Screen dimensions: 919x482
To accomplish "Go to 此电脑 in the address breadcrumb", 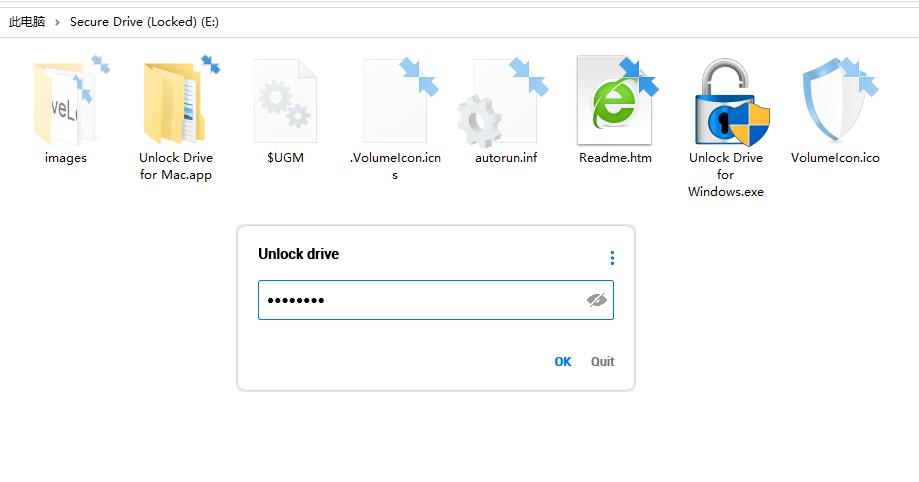I will (27, 22).
